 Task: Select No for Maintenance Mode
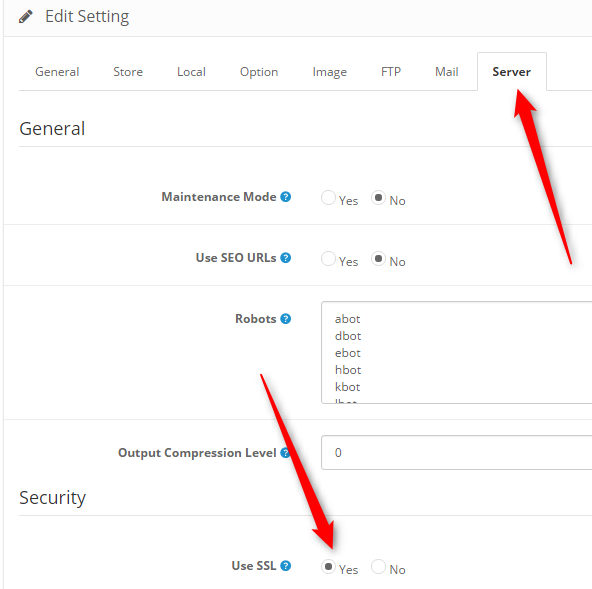click(378, 197)
